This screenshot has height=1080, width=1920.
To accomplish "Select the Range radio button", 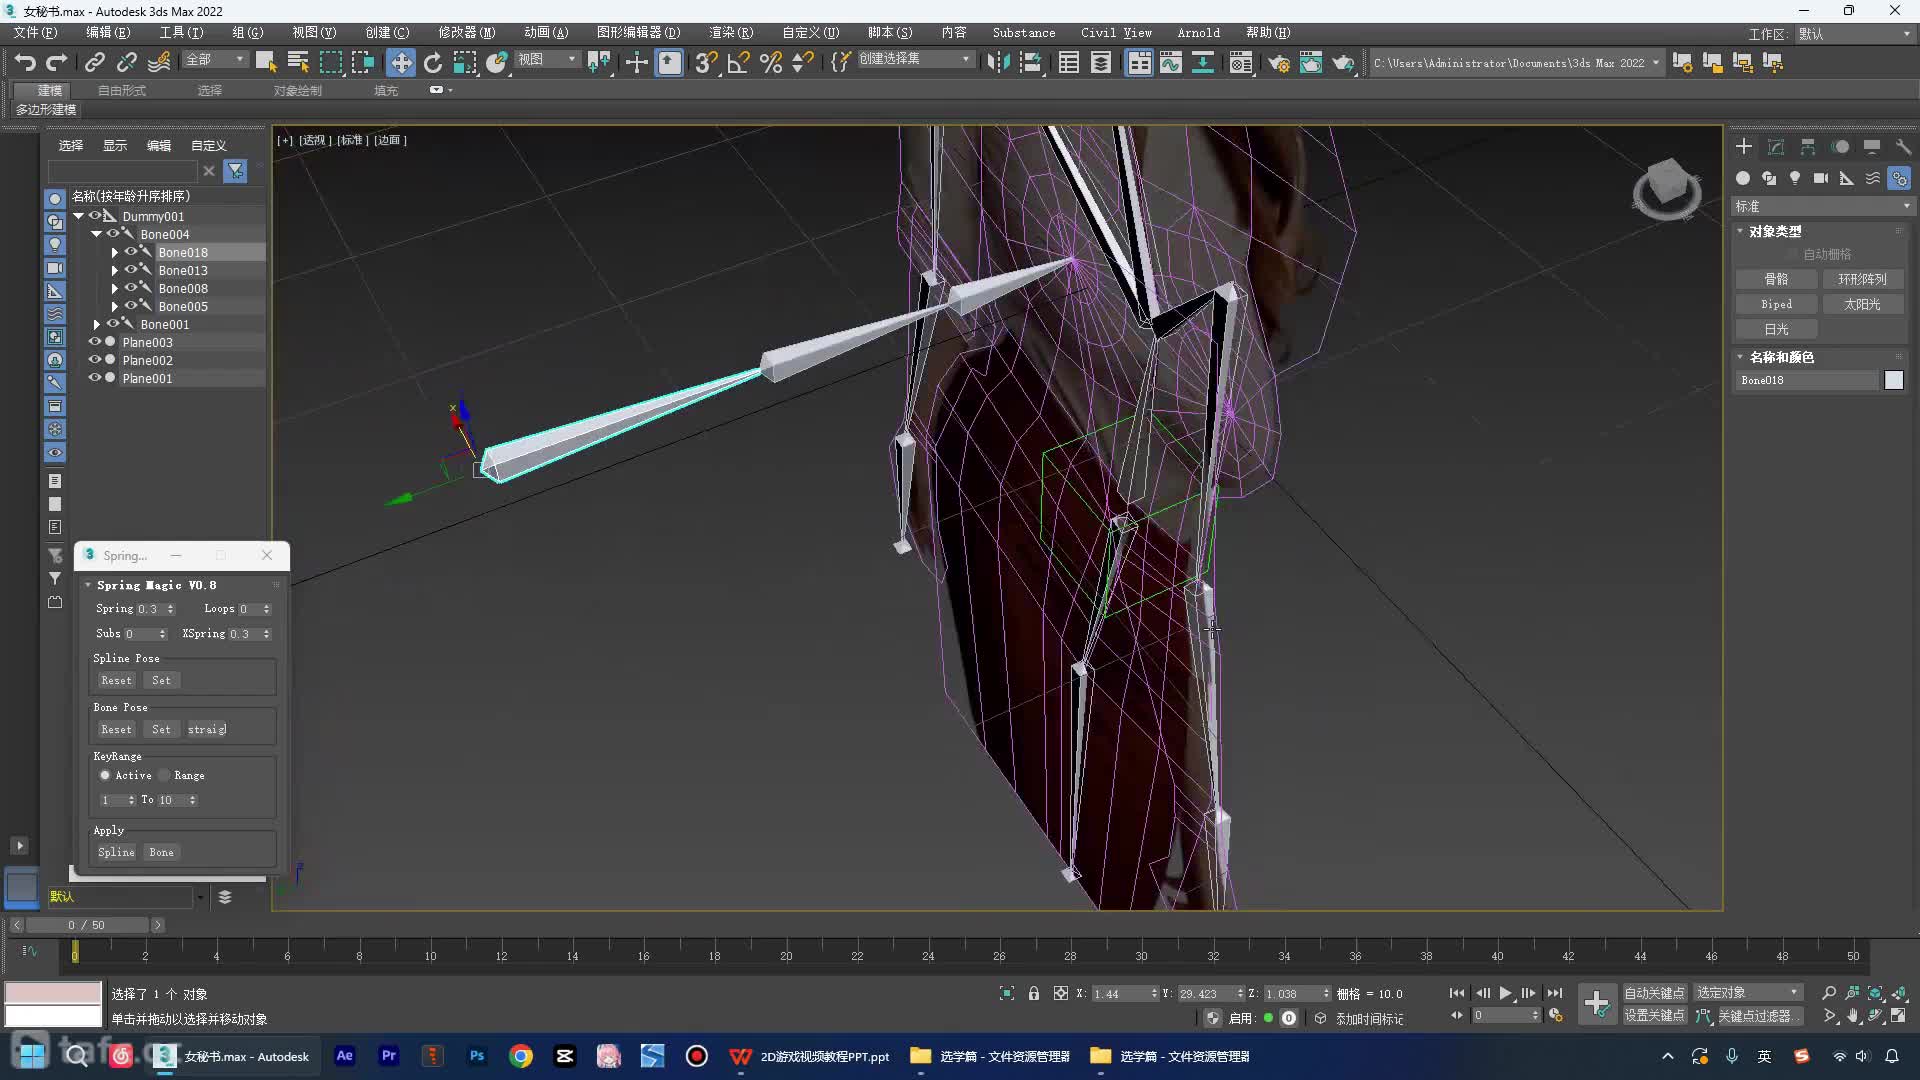I will pos(164,775).
